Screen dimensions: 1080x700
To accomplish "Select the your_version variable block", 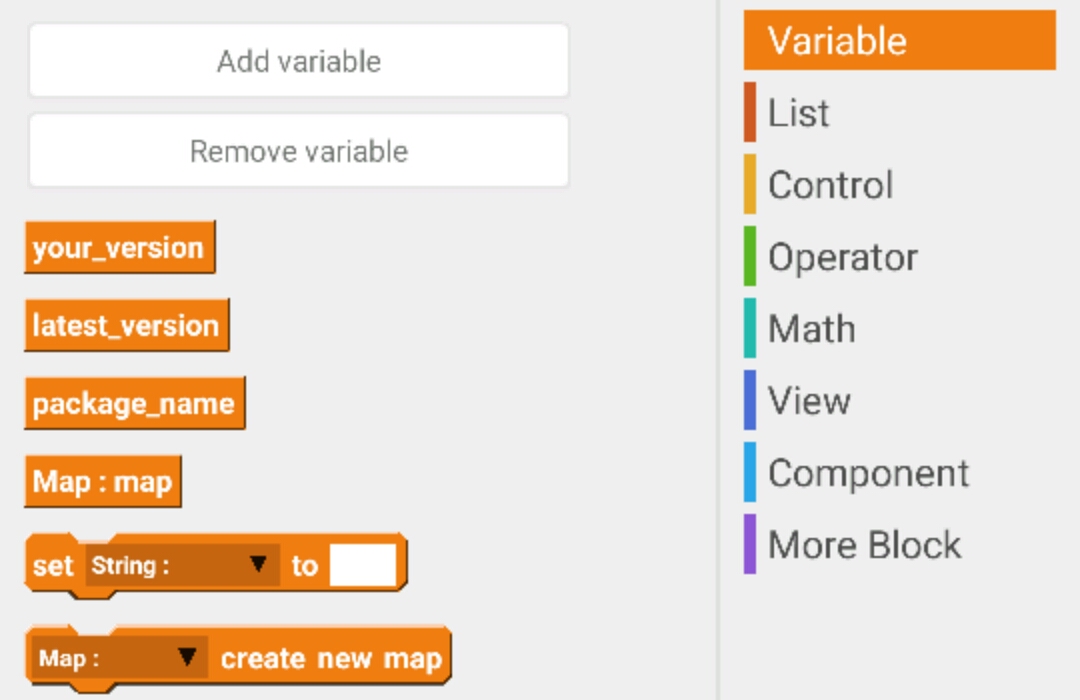I will coord(119,248).
